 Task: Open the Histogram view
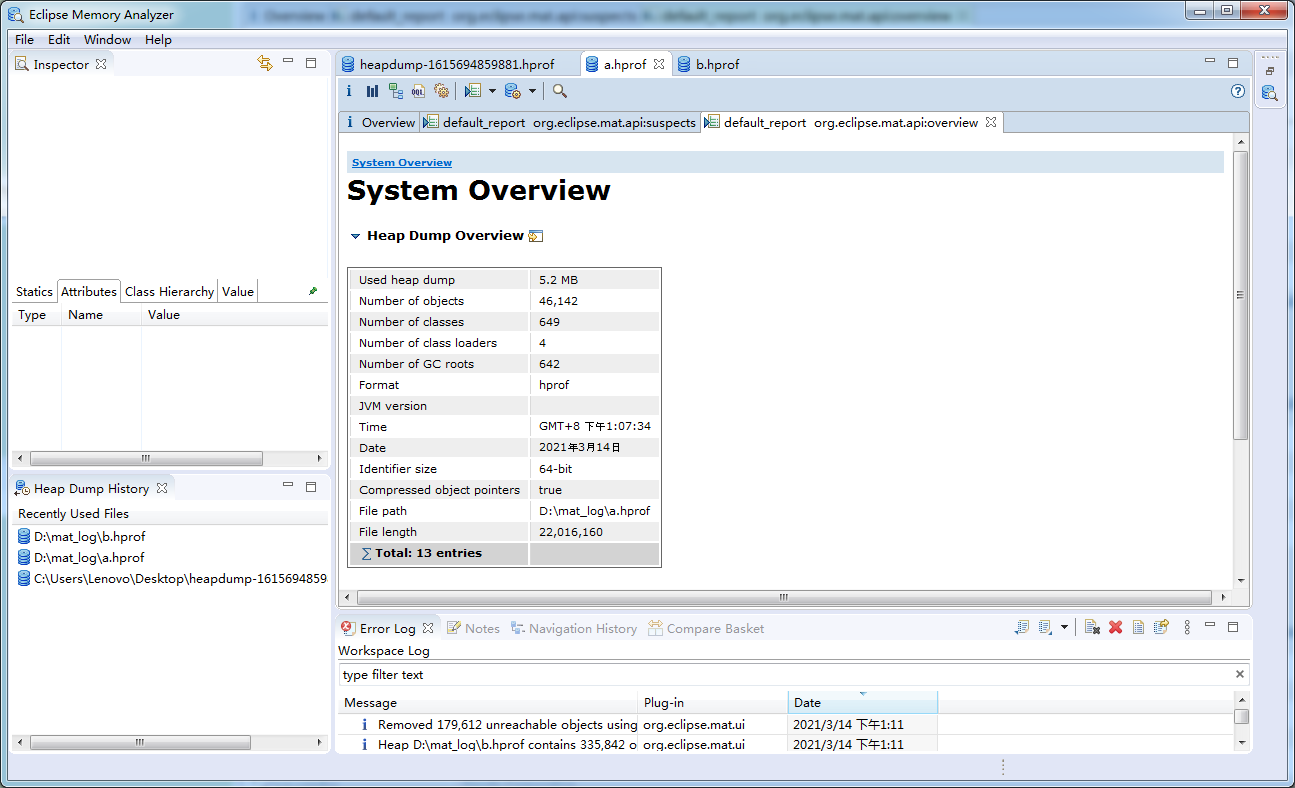(372, 91)
